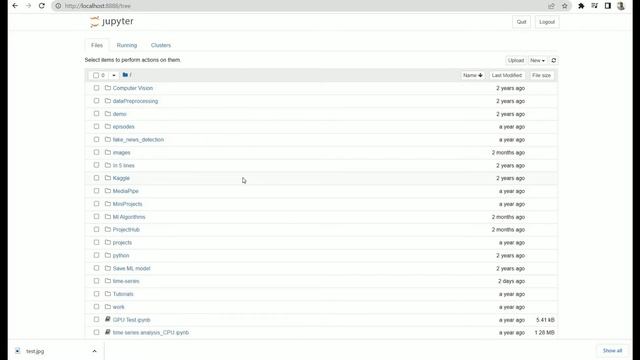The height and width of the screenshot is (360, 640).
Task: Toggle the select-all checkbox
Action: [x=96, y=76]
